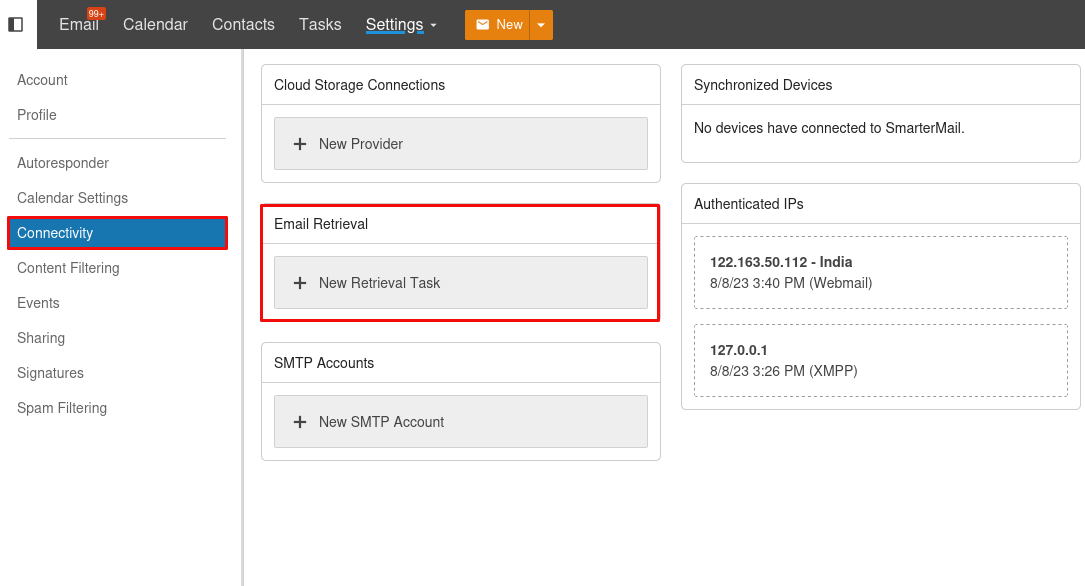This screenshot has width=1085, height=586.
Task: Select the 127.0.0.1 XMPP IP entry
Action: 880,360
